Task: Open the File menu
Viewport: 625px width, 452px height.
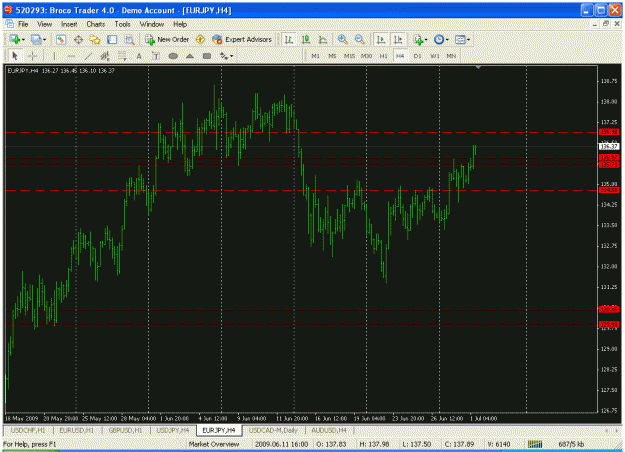Action: click(23, 24)
